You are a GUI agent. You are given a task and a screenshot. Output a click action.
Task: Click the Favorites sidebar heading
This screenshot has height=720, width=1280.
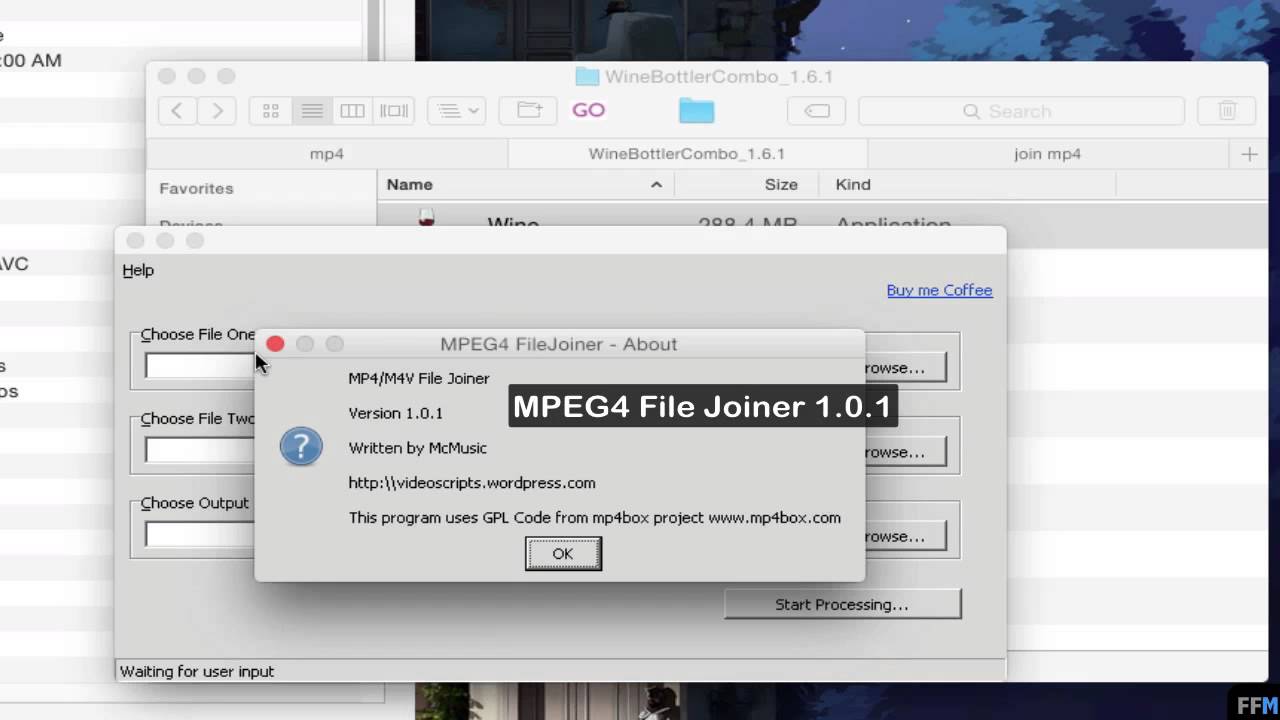[x=196, y=188]
